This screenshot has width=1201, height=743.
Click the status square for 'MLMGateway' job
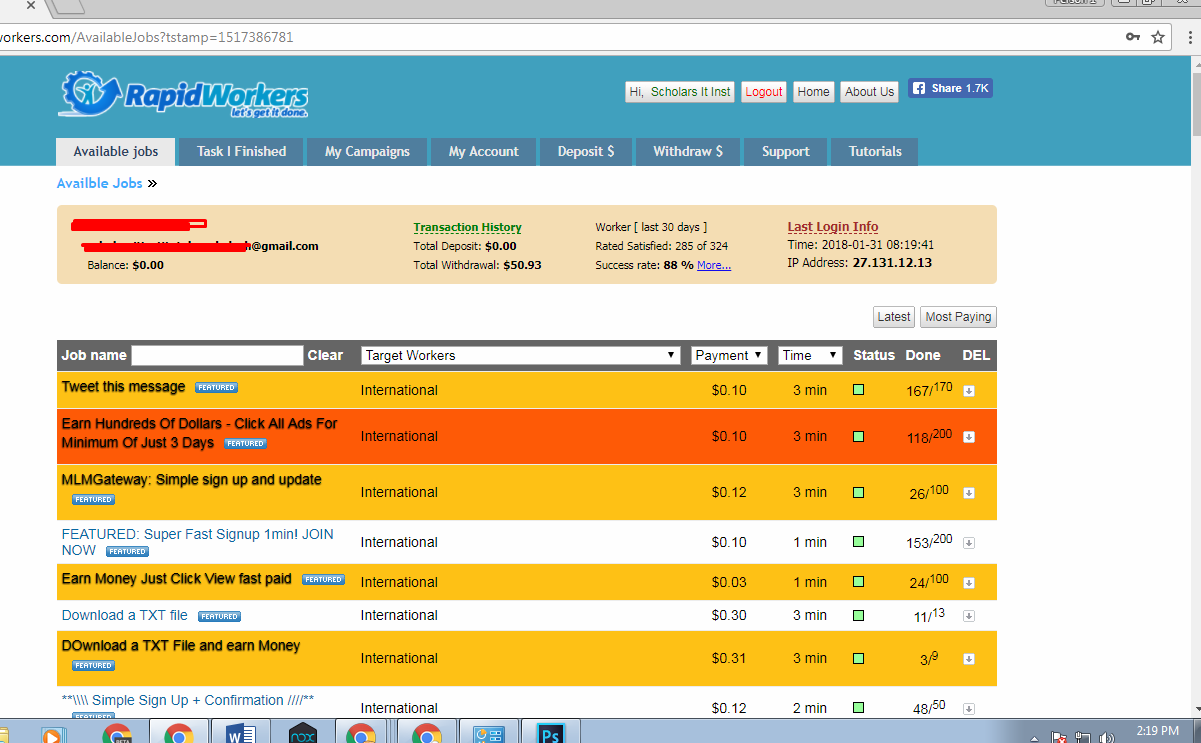click(858, 492)
